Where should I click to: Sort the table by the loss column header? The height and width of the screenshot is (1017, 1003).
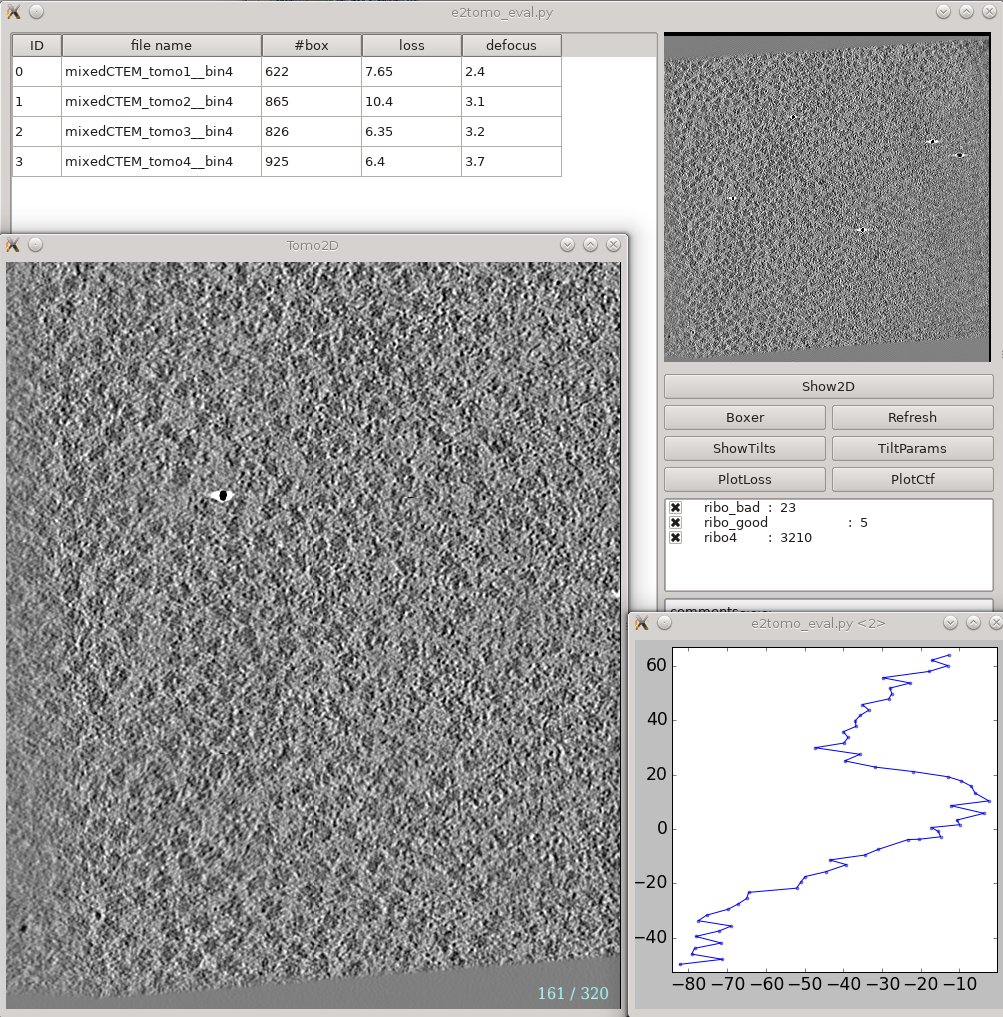coord(411,45)
